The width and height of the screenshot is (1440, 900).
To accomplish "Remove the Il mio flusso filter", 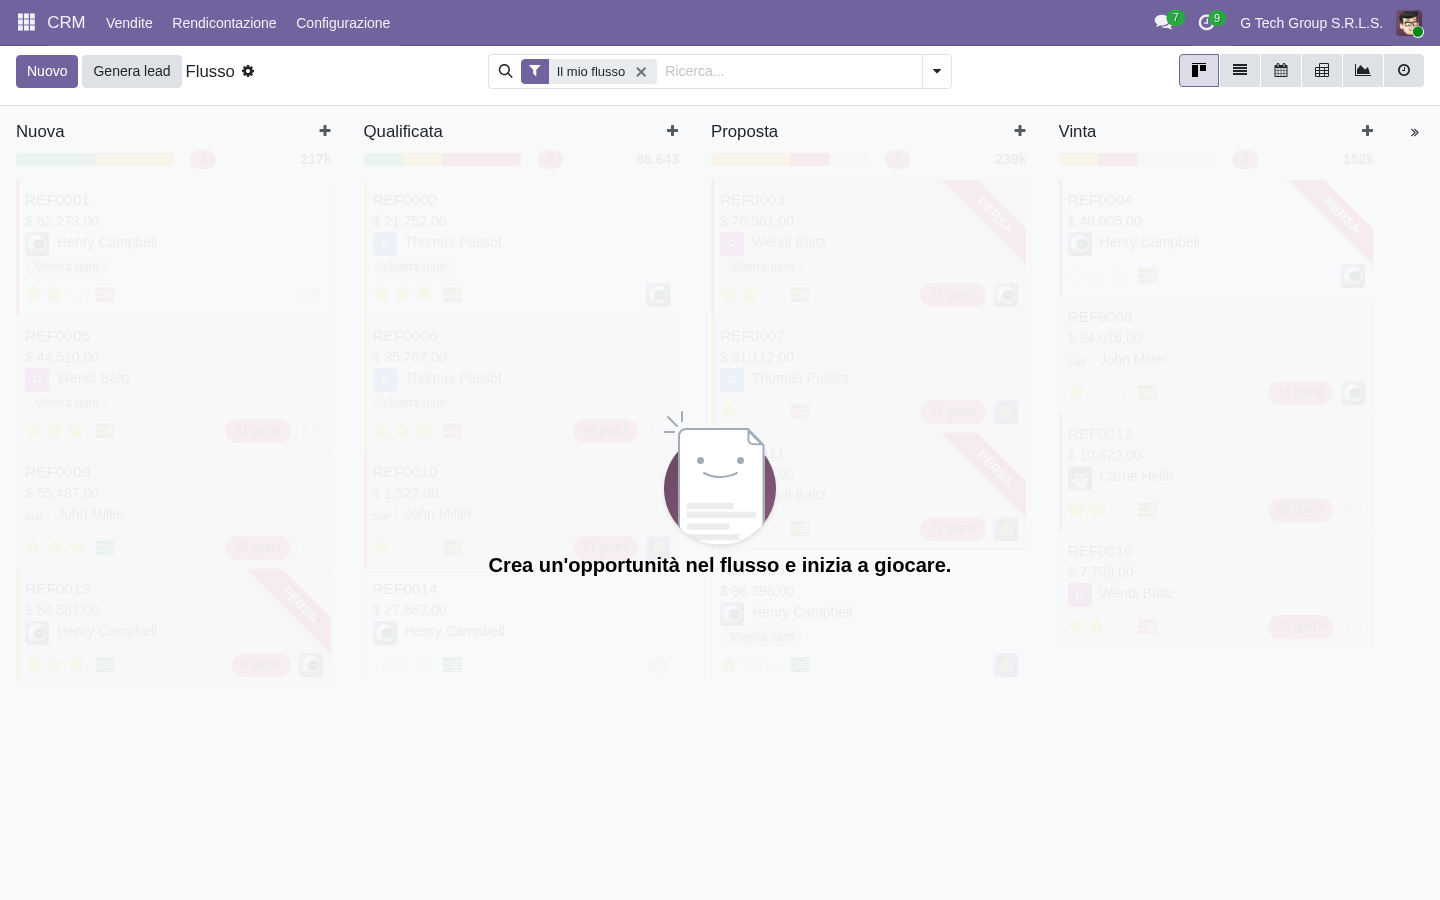I will pyautogui.click(x=641, y=72).
